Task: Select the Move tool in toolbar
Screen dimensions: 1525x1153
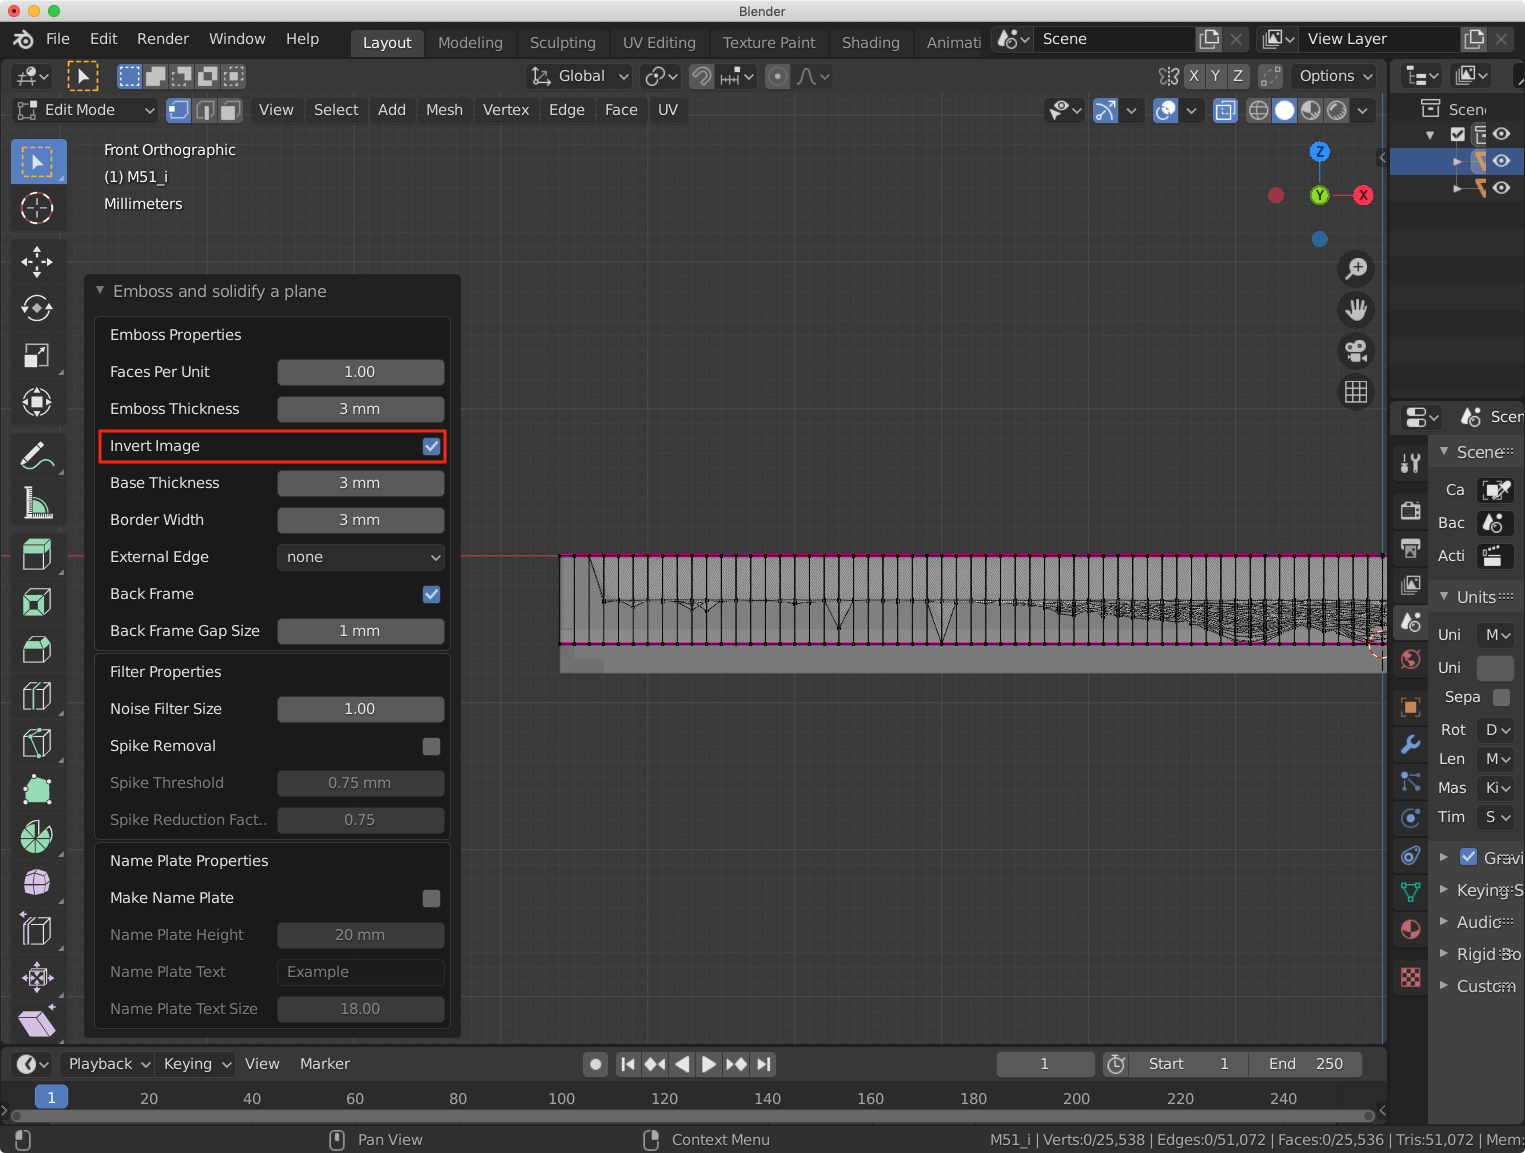Action: pyautogui.click(x=37, y=262)
